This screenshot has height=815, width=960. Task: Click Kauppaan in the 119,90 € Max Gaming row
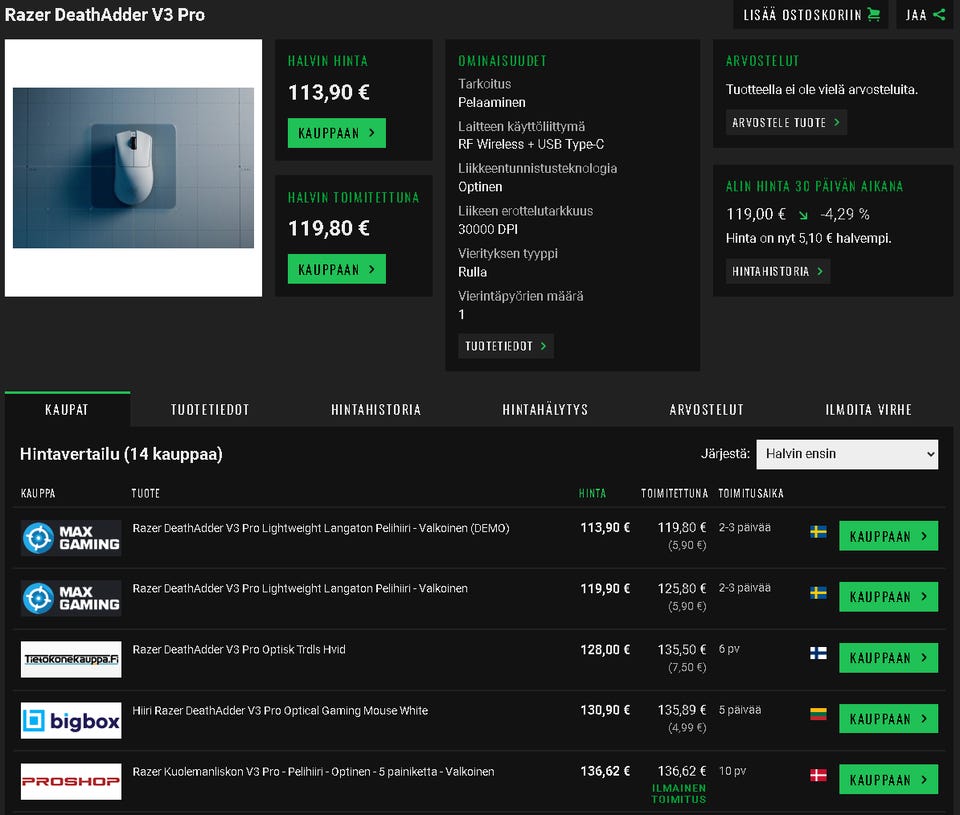coord(888,596)
